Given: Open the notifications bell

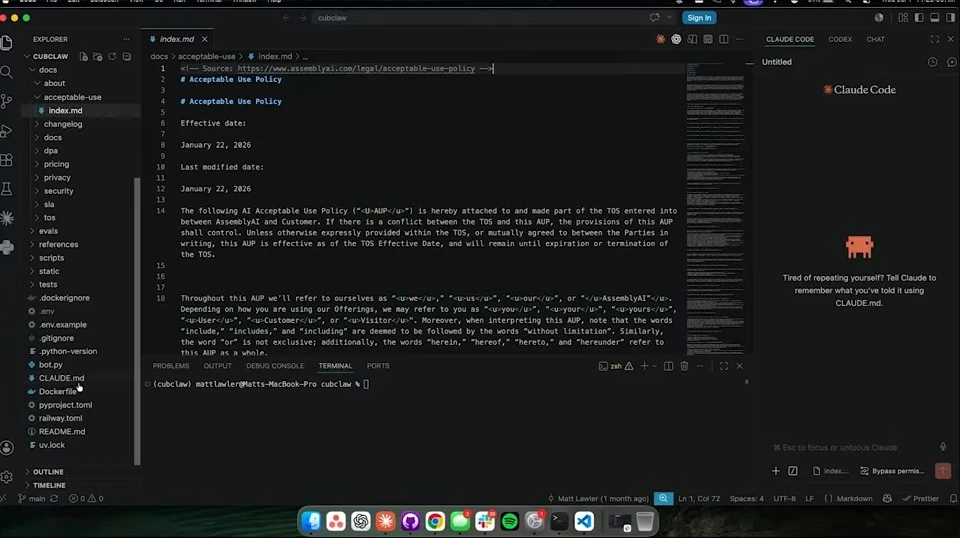Looking at the screenshot, I should click(953, 498).
